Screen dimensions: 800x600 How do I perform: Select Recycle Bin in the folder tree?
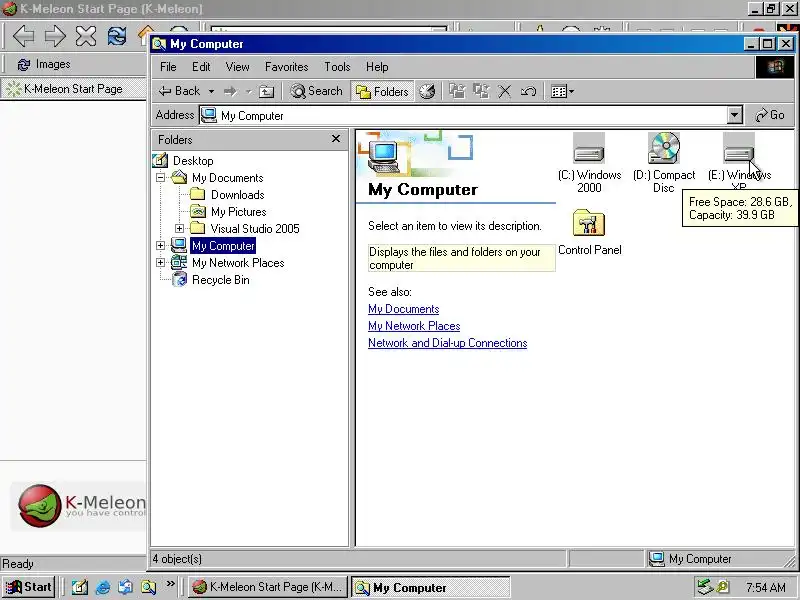point(220,280)
